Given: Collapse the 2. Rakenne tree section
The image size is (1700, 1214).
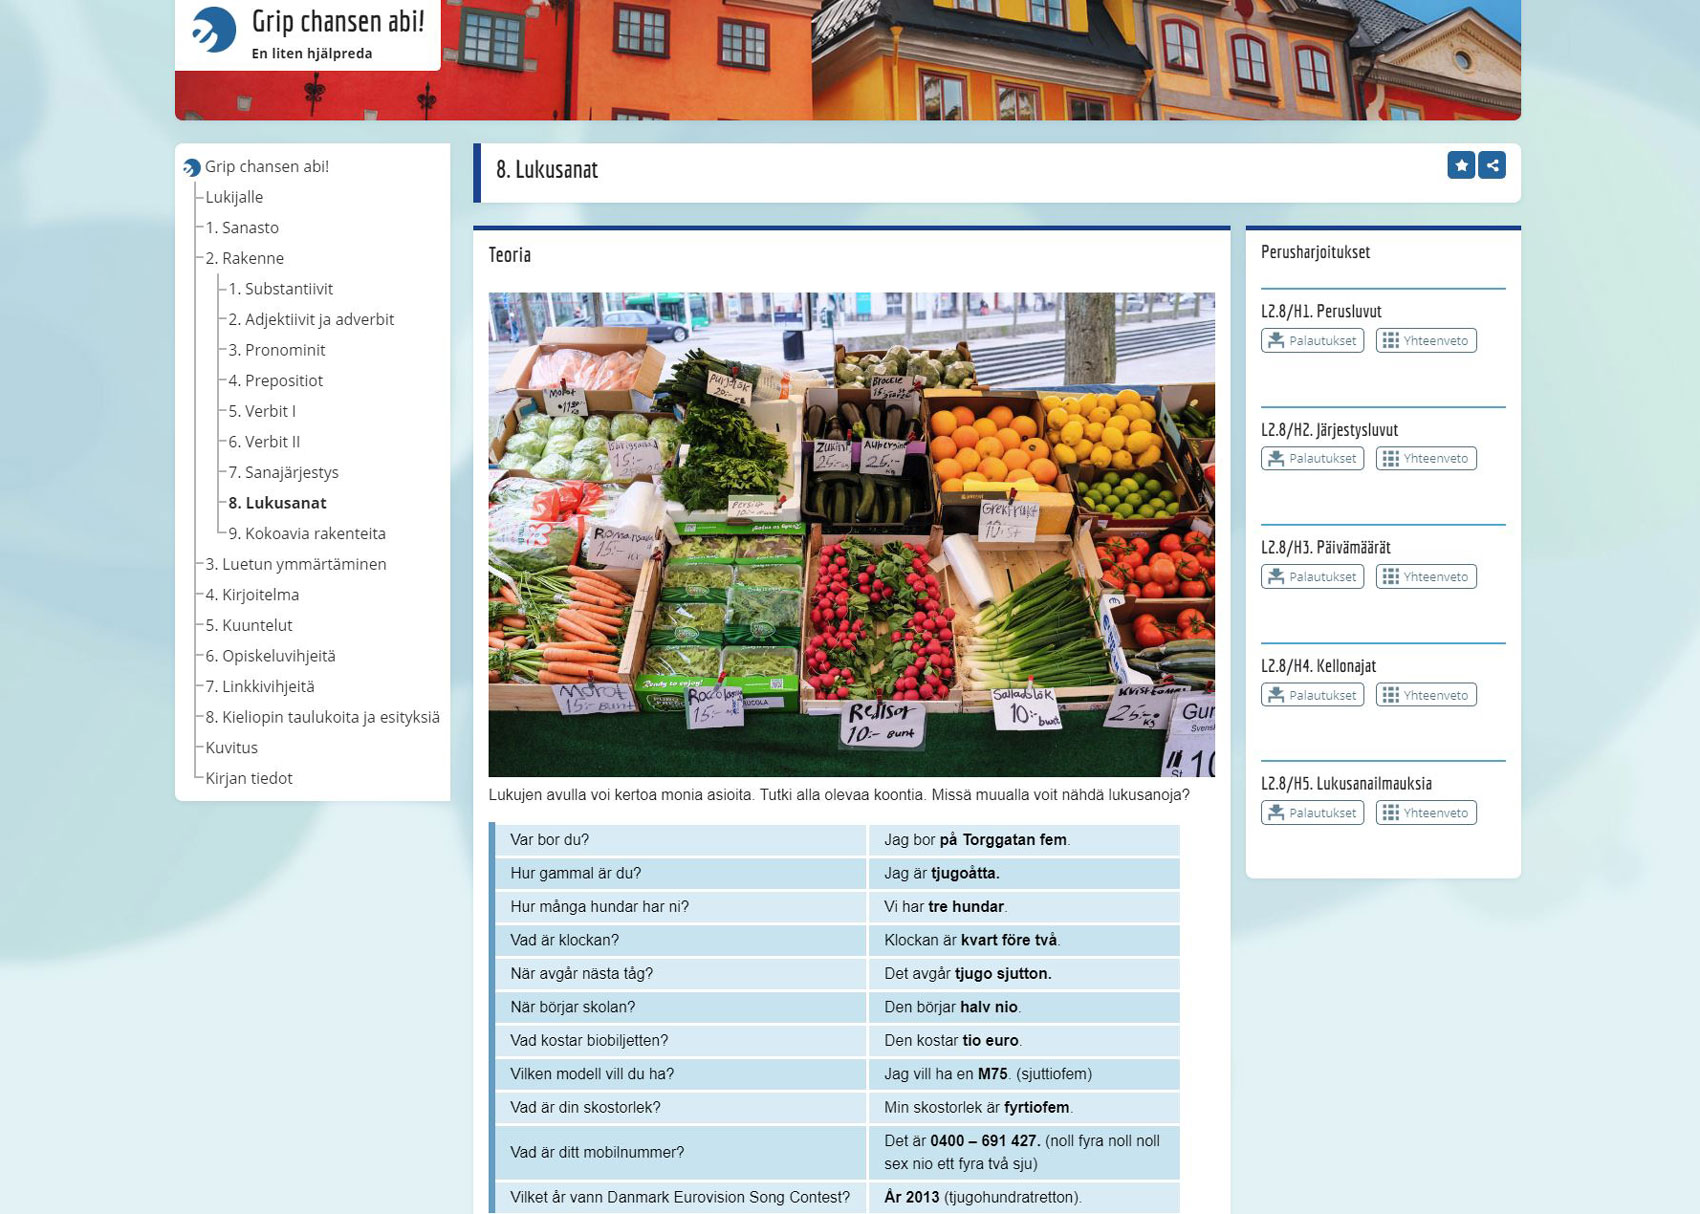Looking at the screenshot, I should (x=244, y=258).
